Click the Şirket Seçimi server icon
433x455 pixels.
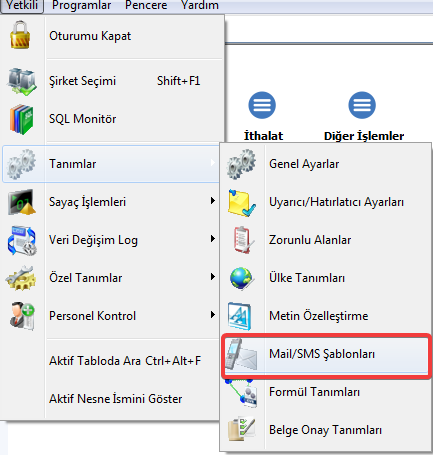[x=22, y=82]
